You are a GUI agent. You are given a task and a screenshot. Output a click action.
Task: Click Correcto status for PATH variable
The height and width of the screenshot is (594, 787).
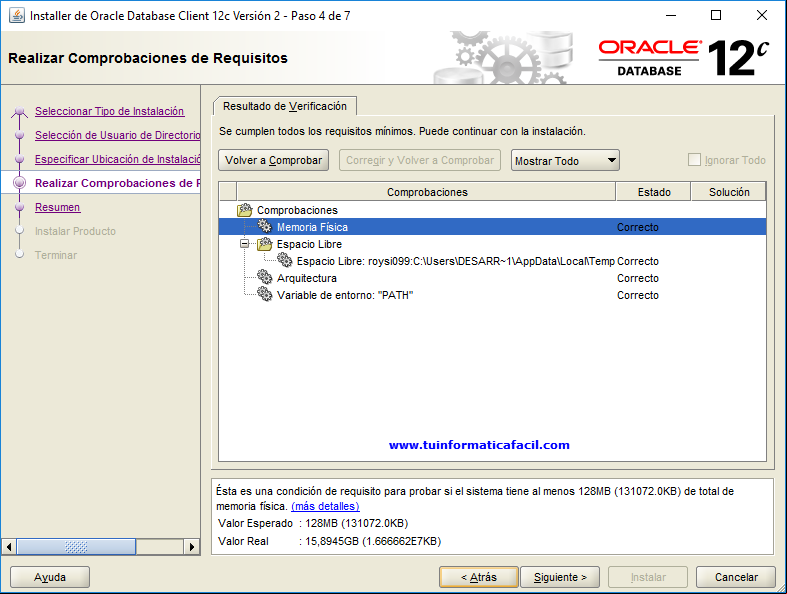[x=638, y=295]
